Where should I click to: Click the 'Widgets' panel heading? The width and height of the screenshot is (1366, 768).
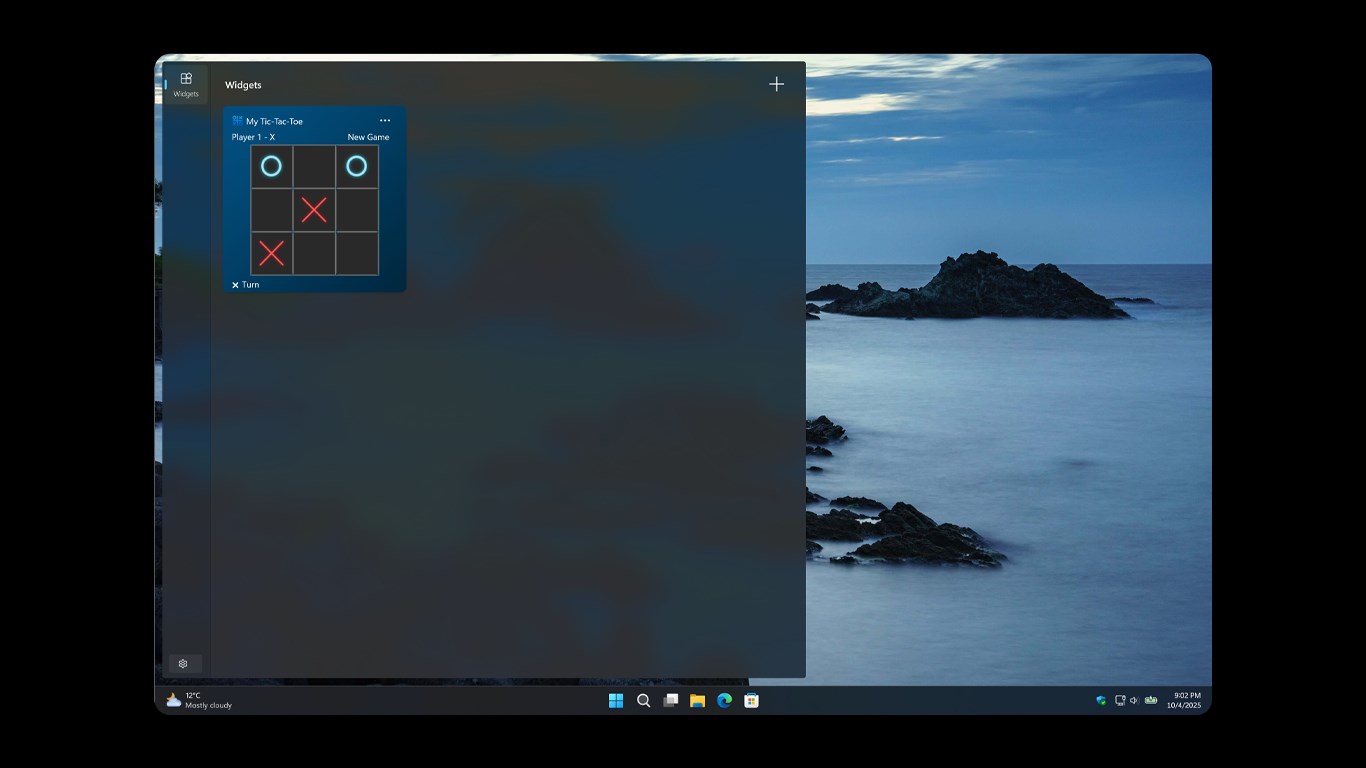[x=243, y=85]
